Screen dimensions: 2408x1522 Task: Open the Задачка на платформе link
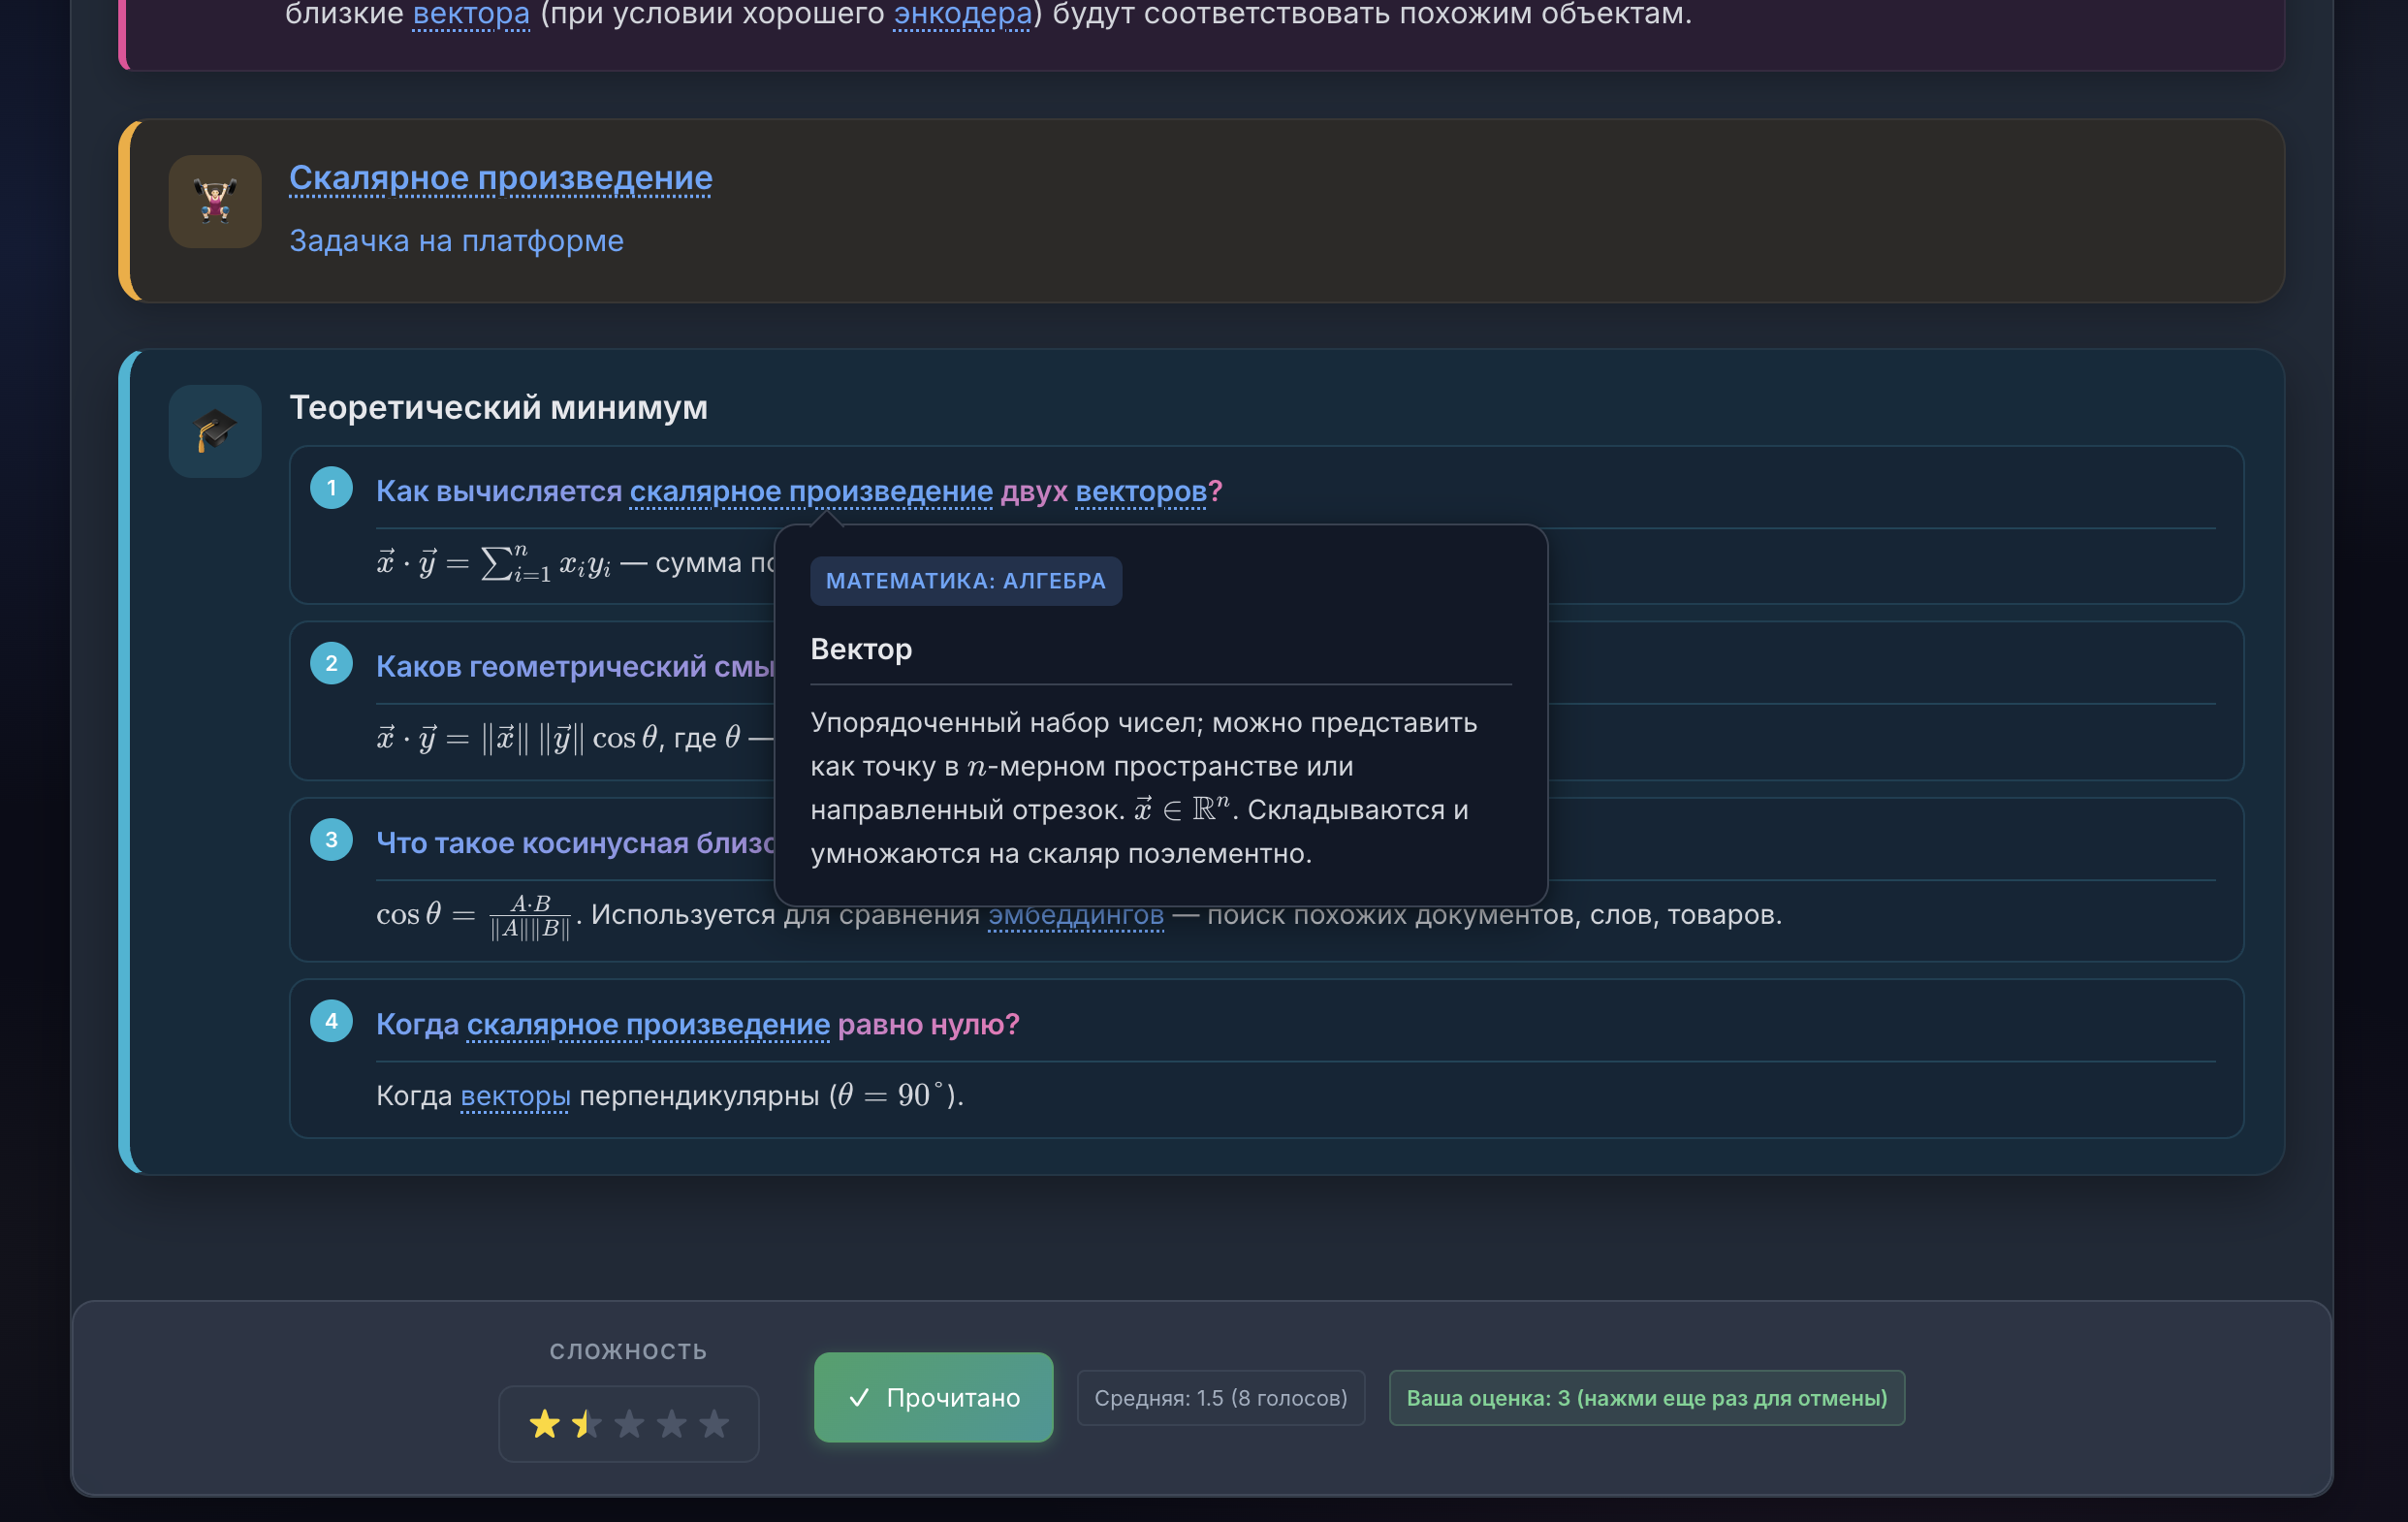coord(456,241)
